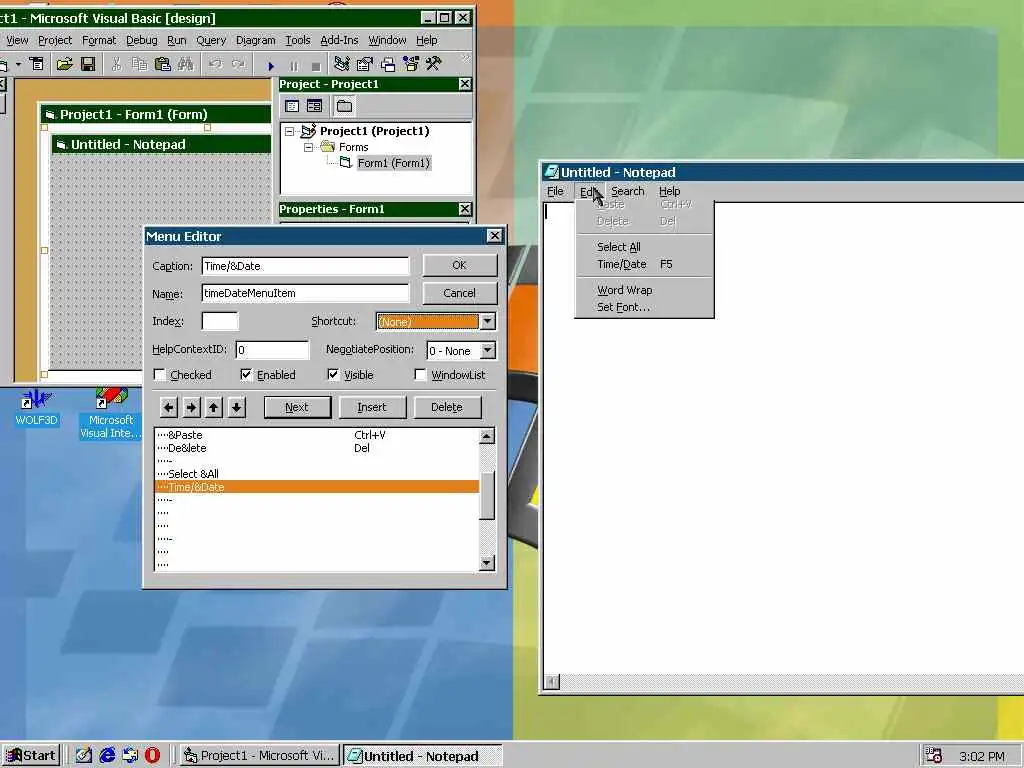Image resolution: width=1024 pixels, height=768 pixels.
Task: Click Cancel in Menu Editor
Action: point(460,293)
